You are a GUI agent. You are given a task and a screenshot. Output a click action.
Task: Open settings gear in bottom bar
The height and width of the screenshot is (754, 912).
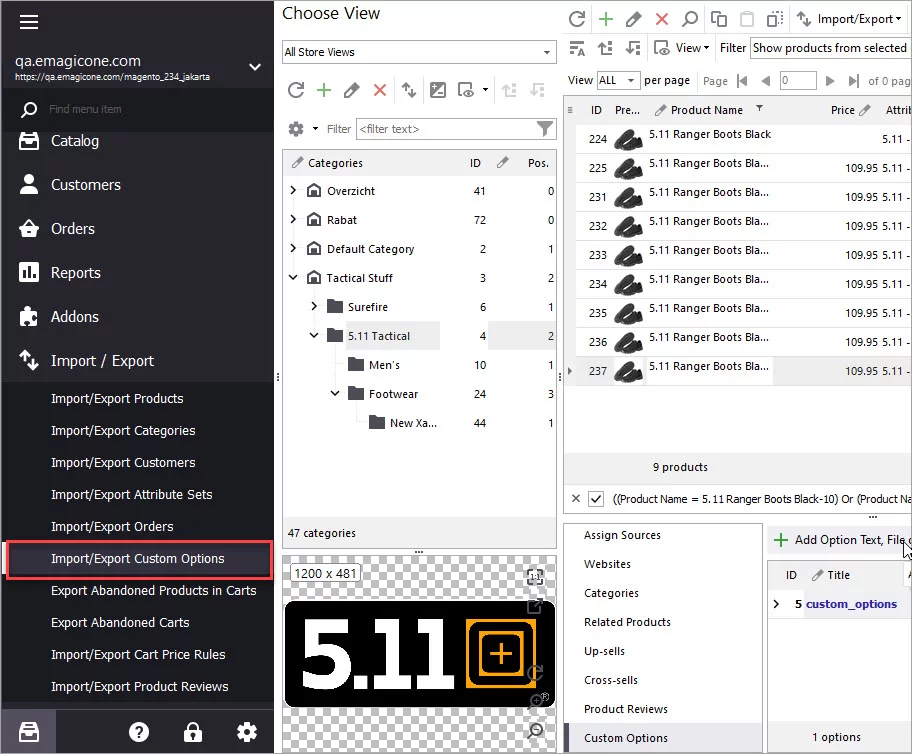247,732
